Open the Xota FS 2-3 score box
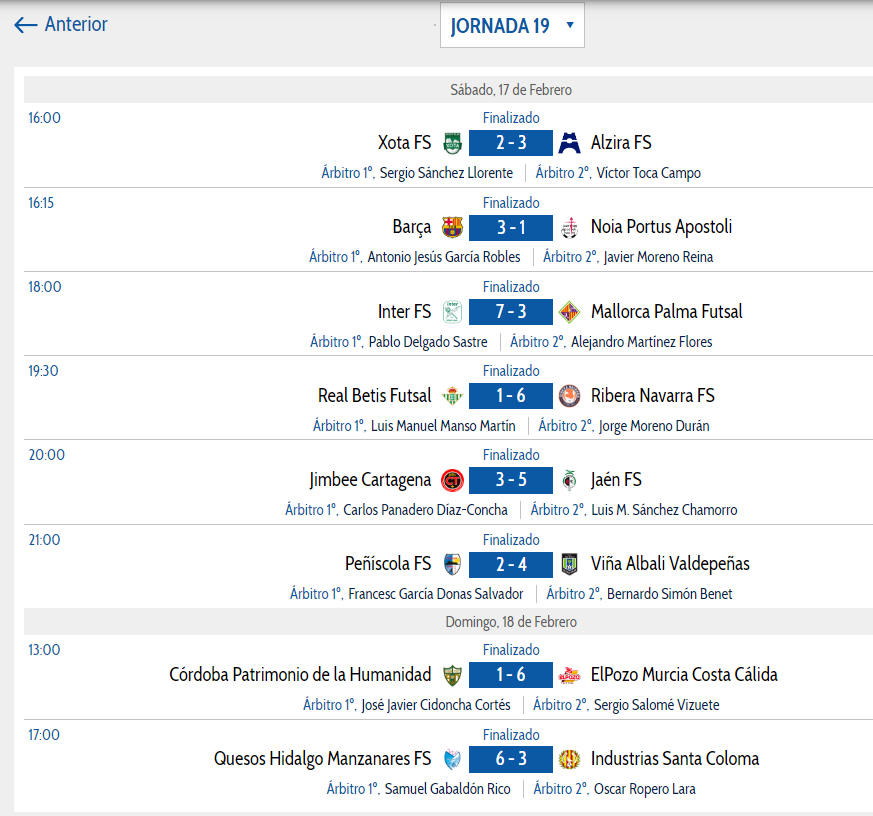Viewport: 873px width, 816px height. coord(510,143)
